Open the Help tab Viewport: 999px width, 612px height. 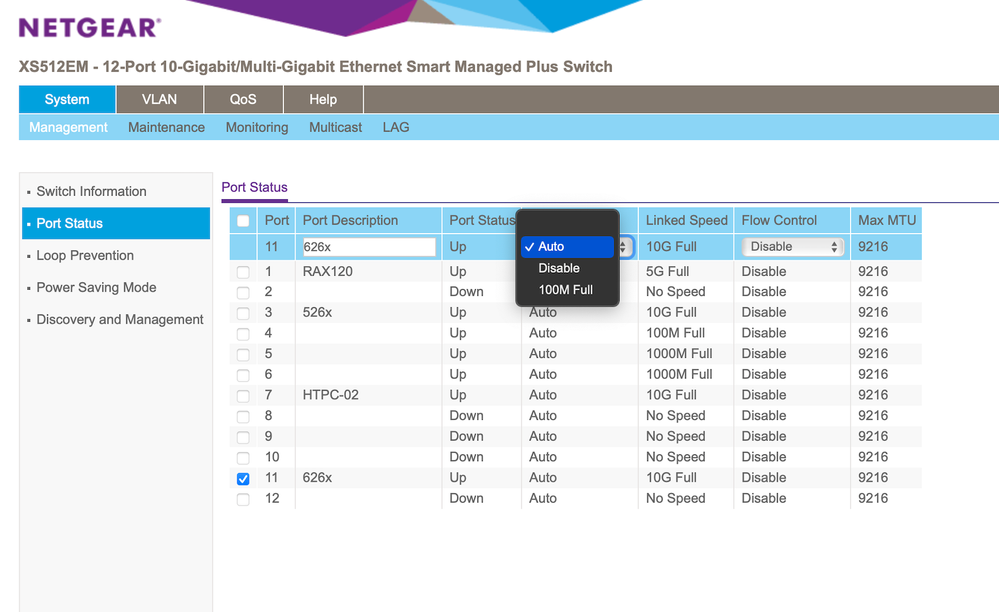[x=323, y=99]
